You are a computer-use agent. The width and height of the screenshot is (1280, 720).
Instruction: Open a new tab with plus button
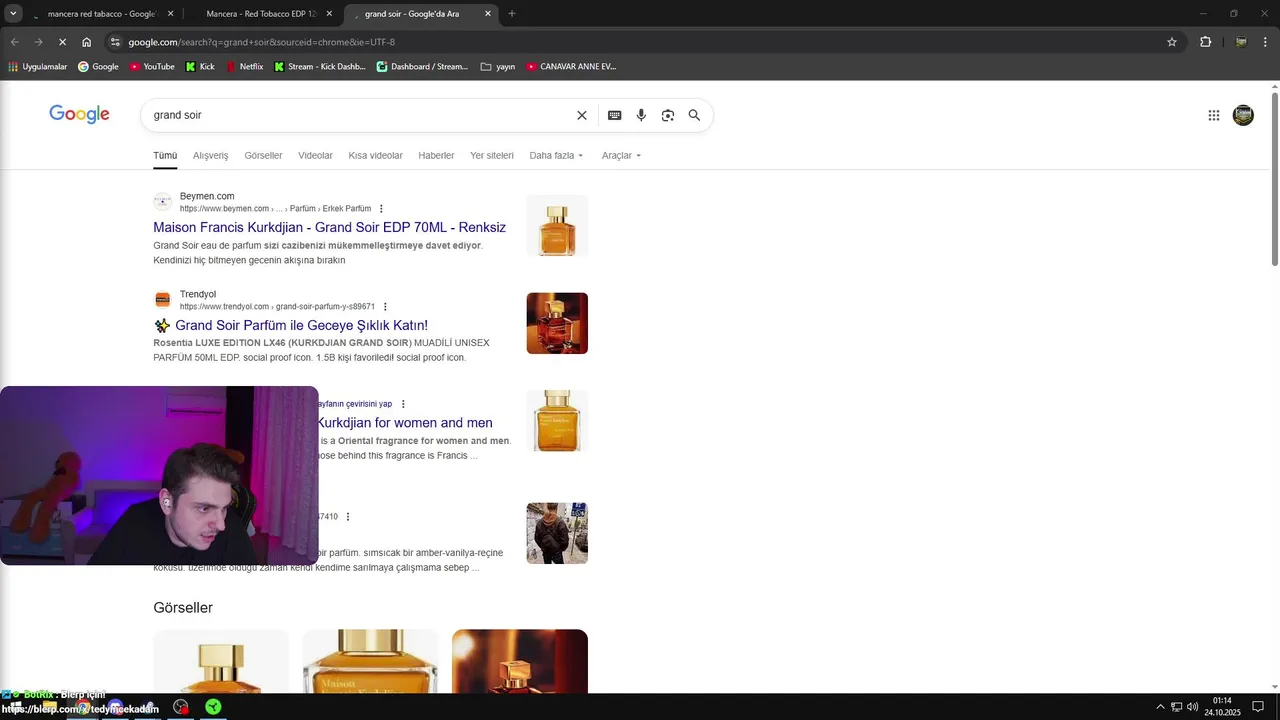coord(512,14)
